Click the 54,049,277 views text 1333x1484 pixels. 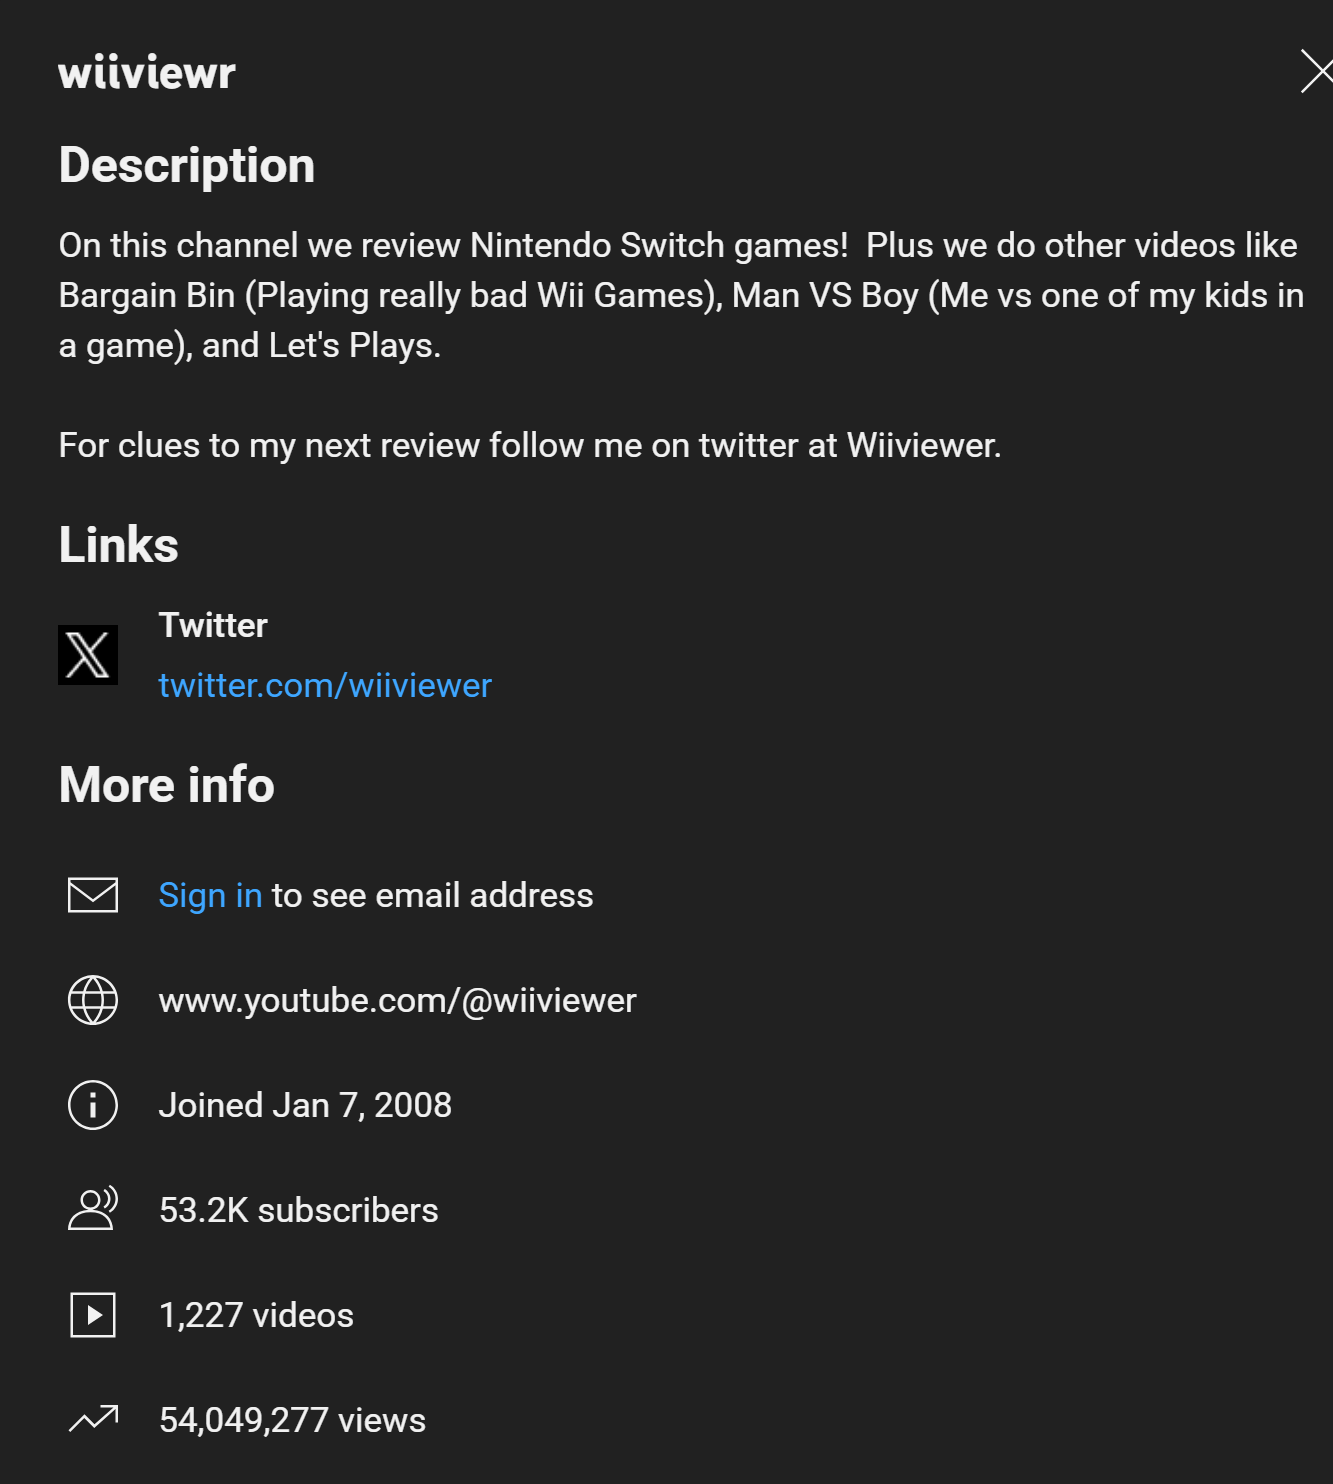tap(293, 1420)
